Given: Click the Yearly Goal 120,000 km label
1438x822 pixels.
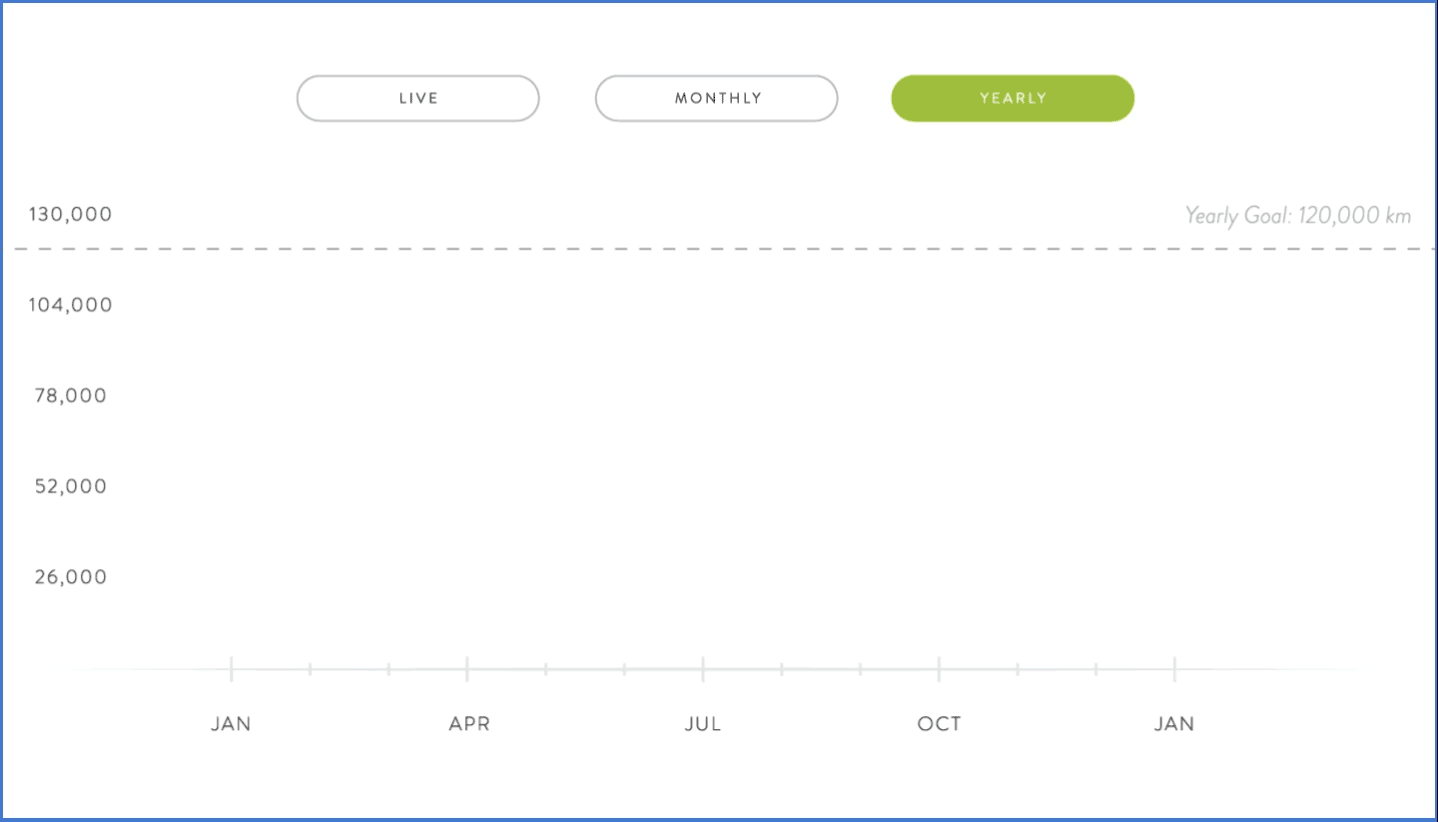Looking at the screenshot, I should tap(1297, 215).
